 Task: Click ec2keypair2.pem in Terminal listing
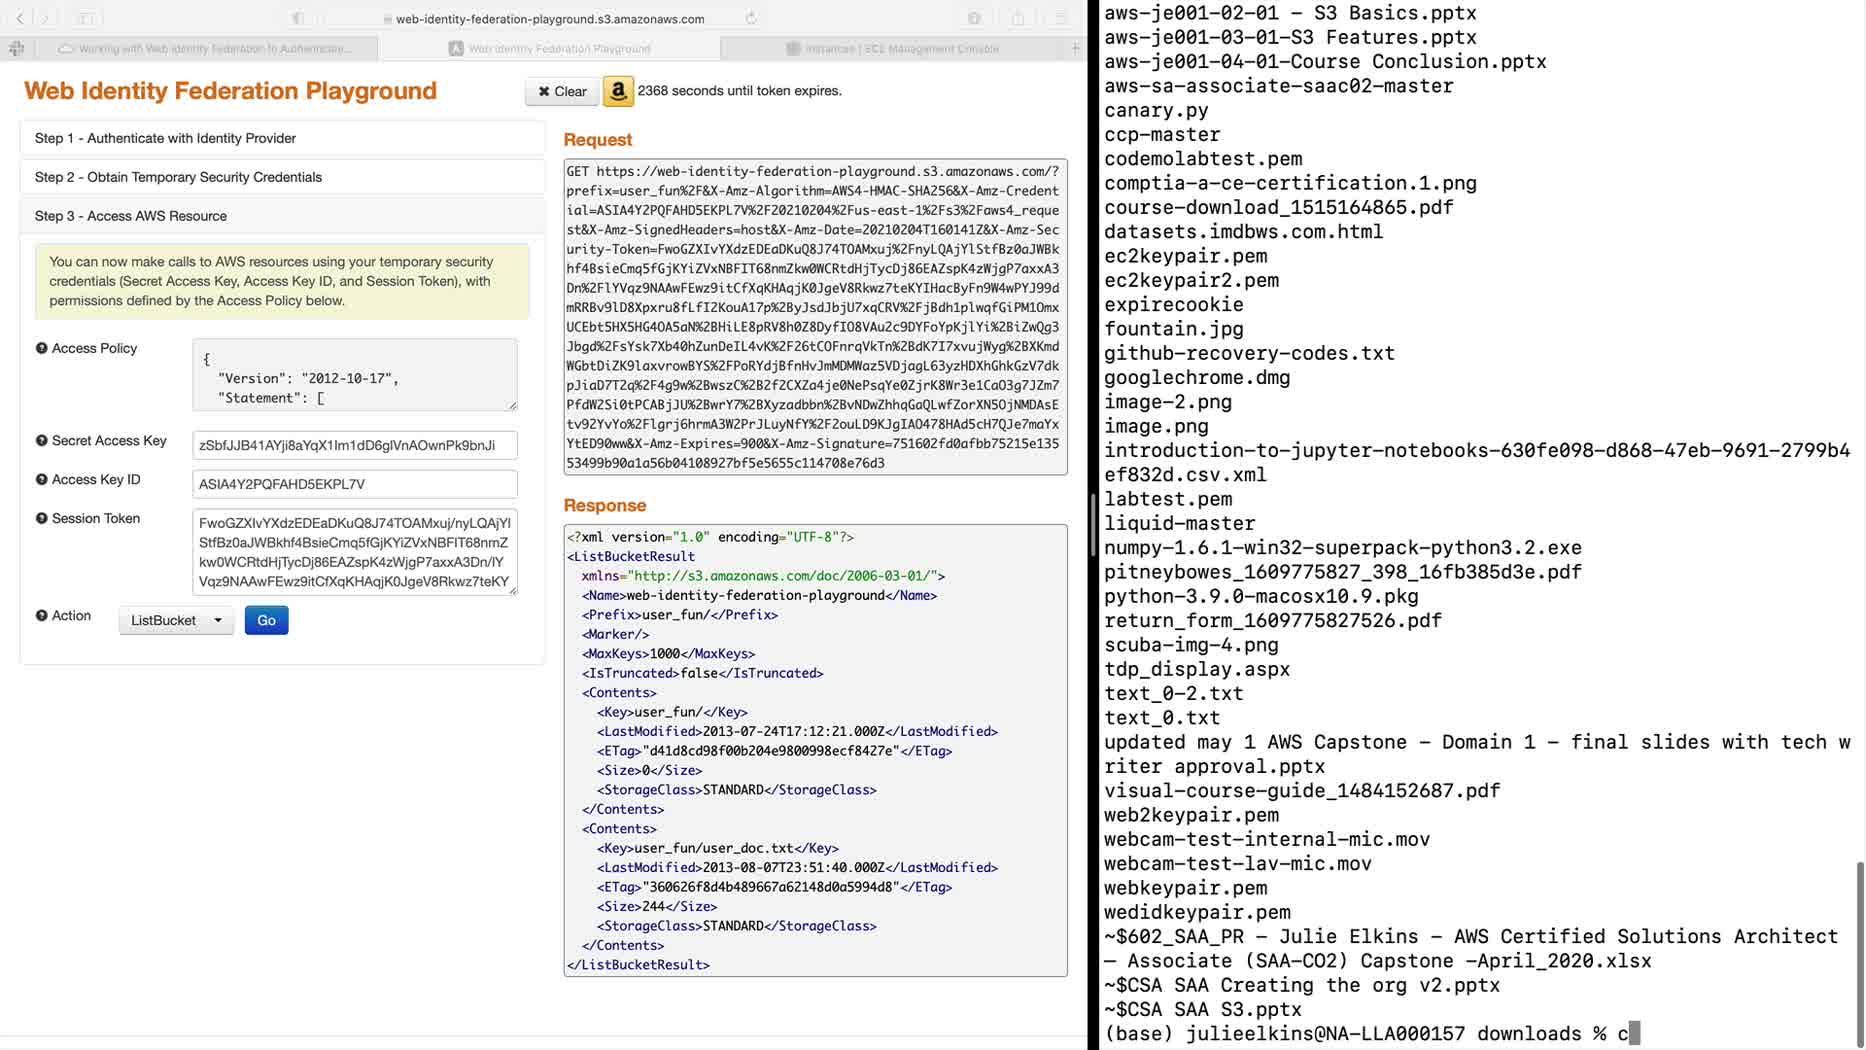click(x=1191, y=280)
